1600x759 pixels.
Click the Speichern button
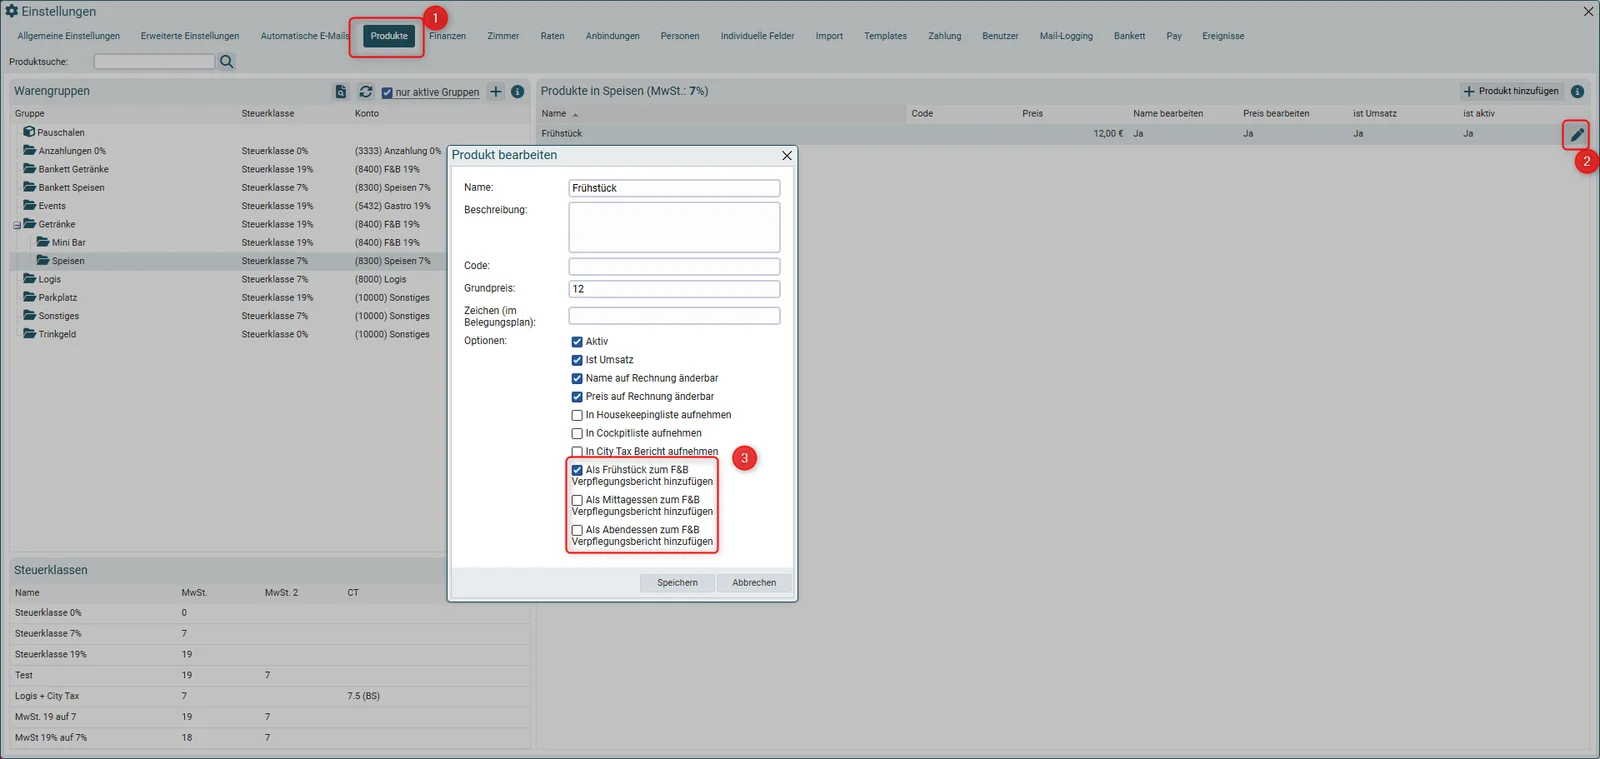(677, 583)
